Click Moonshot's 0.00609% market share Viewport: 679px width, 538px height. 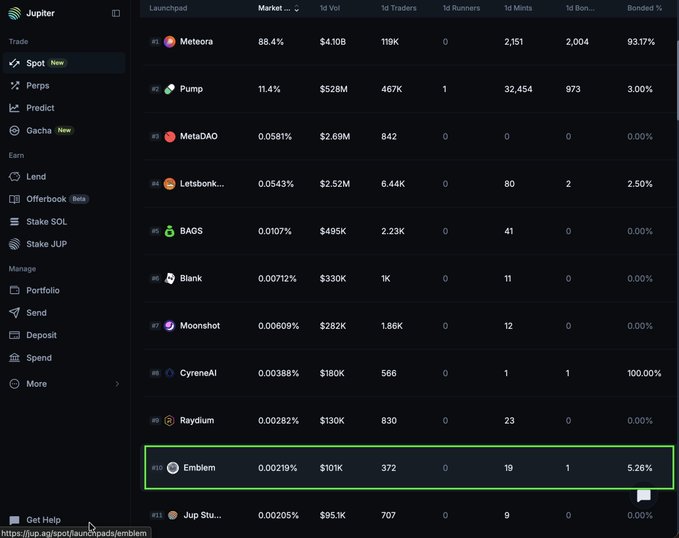tap(278, 326)
